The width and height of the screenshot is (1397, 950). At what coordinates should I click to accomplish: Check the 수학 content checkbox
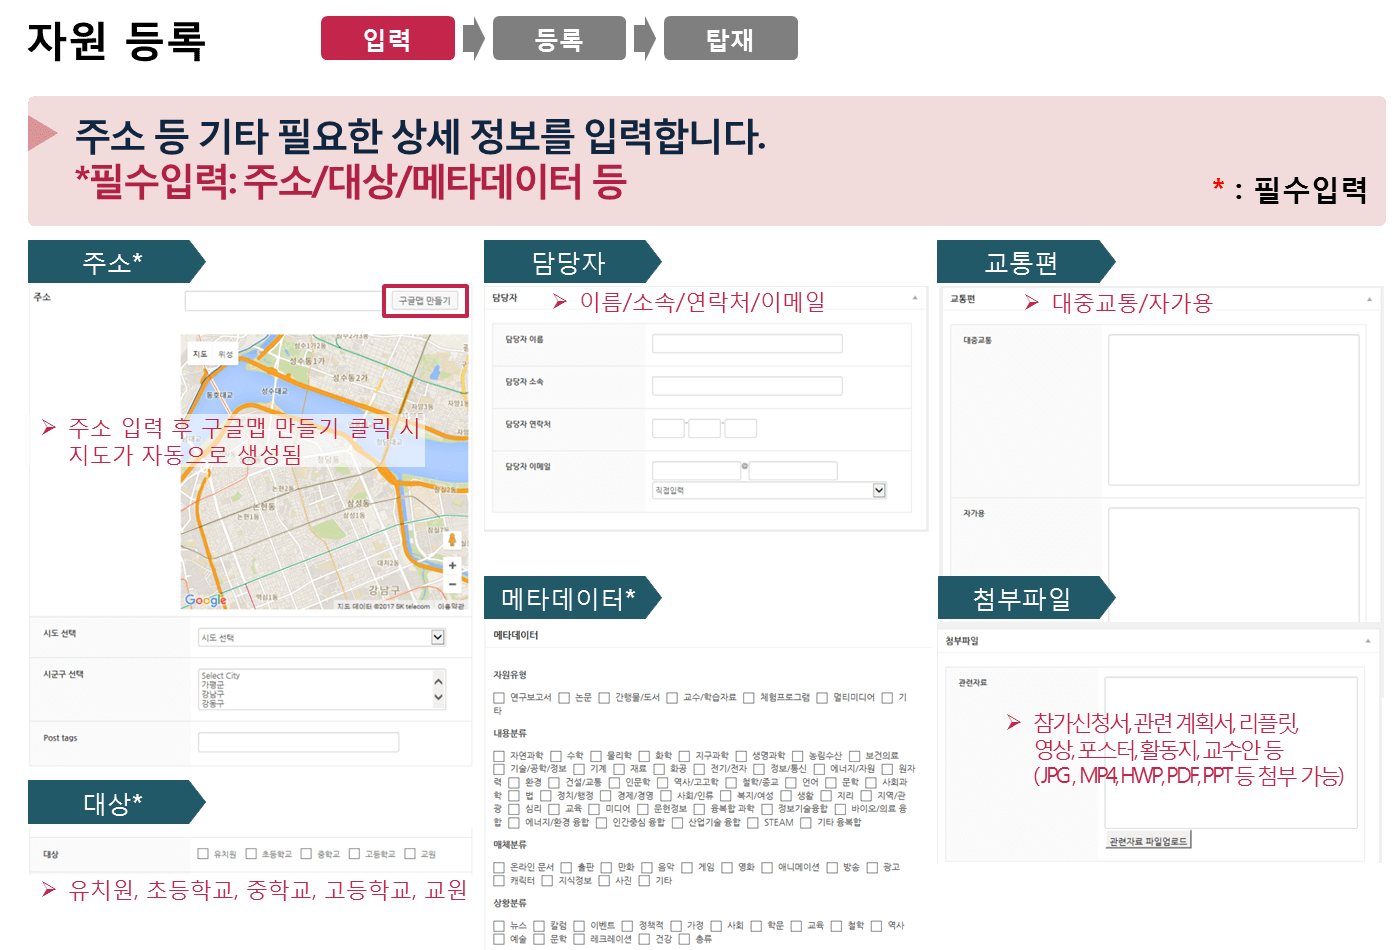pyautogui.click(x=556, y=756)
